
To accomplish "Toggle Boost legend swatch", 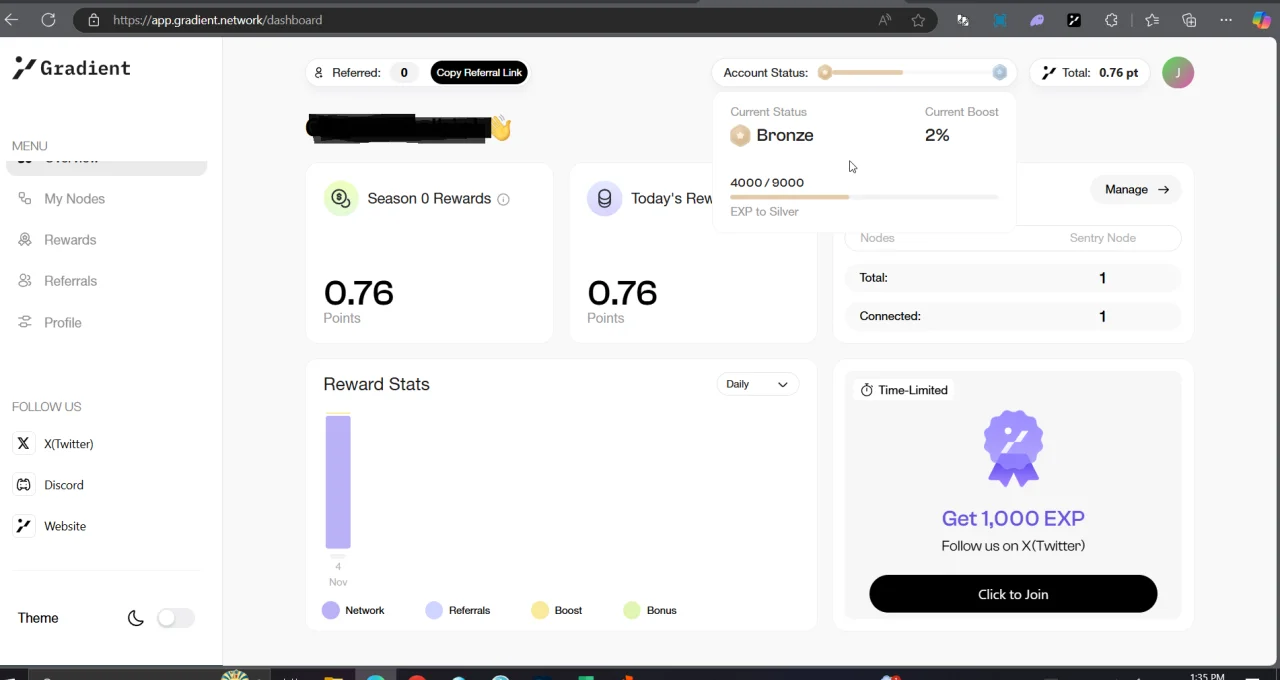I will [540, 610].
